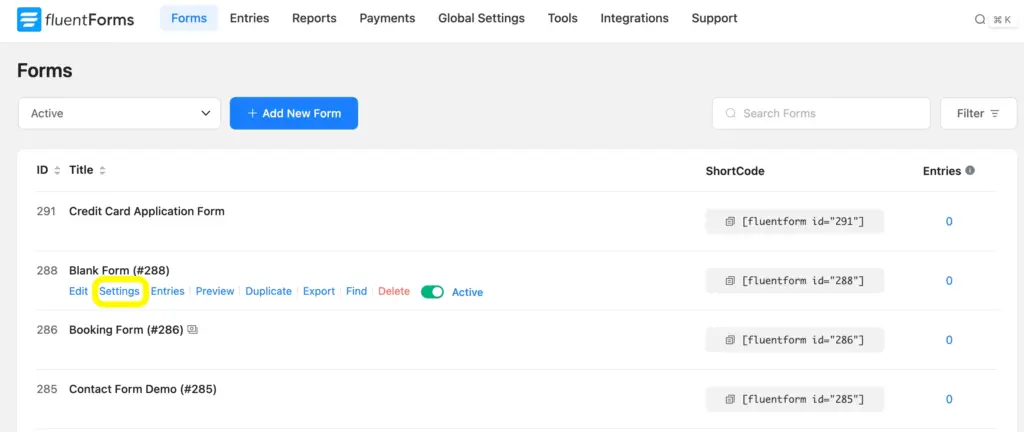Click Delete link for Blank Form
1024x432 pixels.
[394, 291]
